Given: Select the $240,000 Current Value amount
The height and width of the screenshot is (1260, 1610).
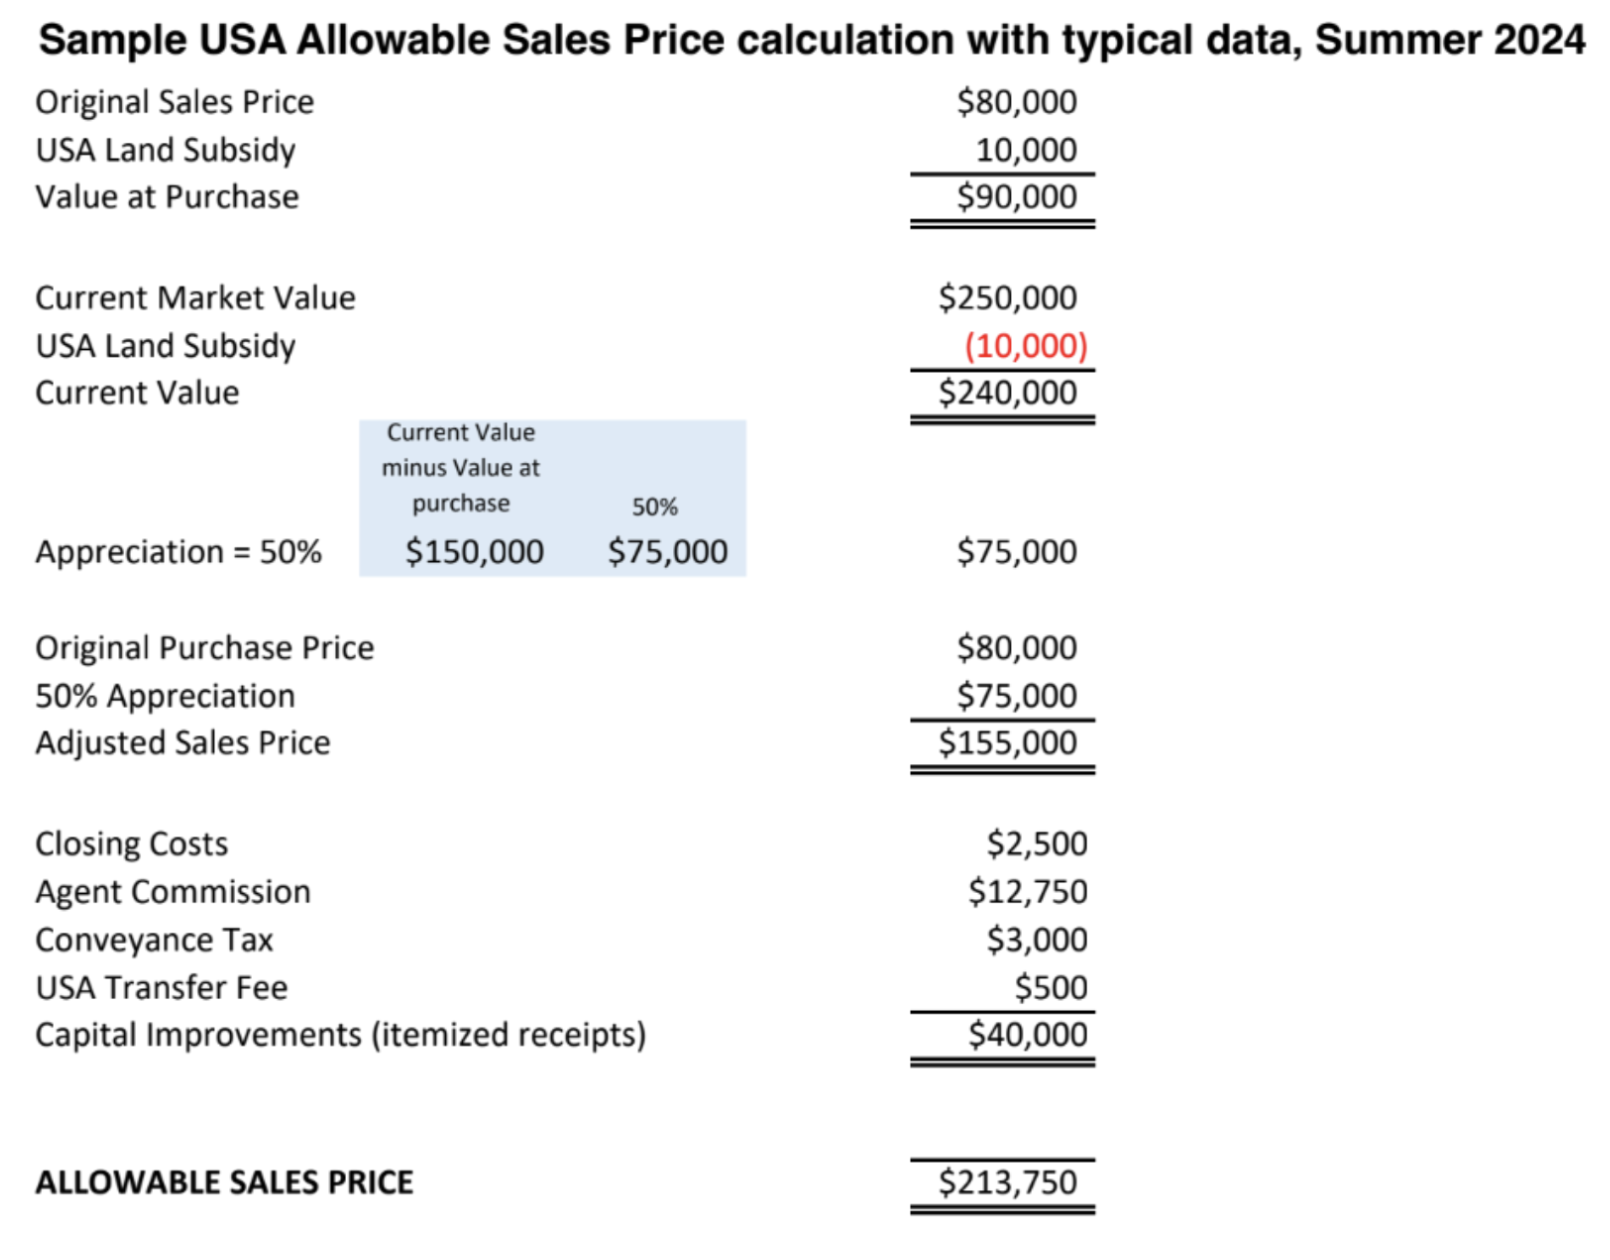Looking at the screenshot, I should [x=1007, y=393].
